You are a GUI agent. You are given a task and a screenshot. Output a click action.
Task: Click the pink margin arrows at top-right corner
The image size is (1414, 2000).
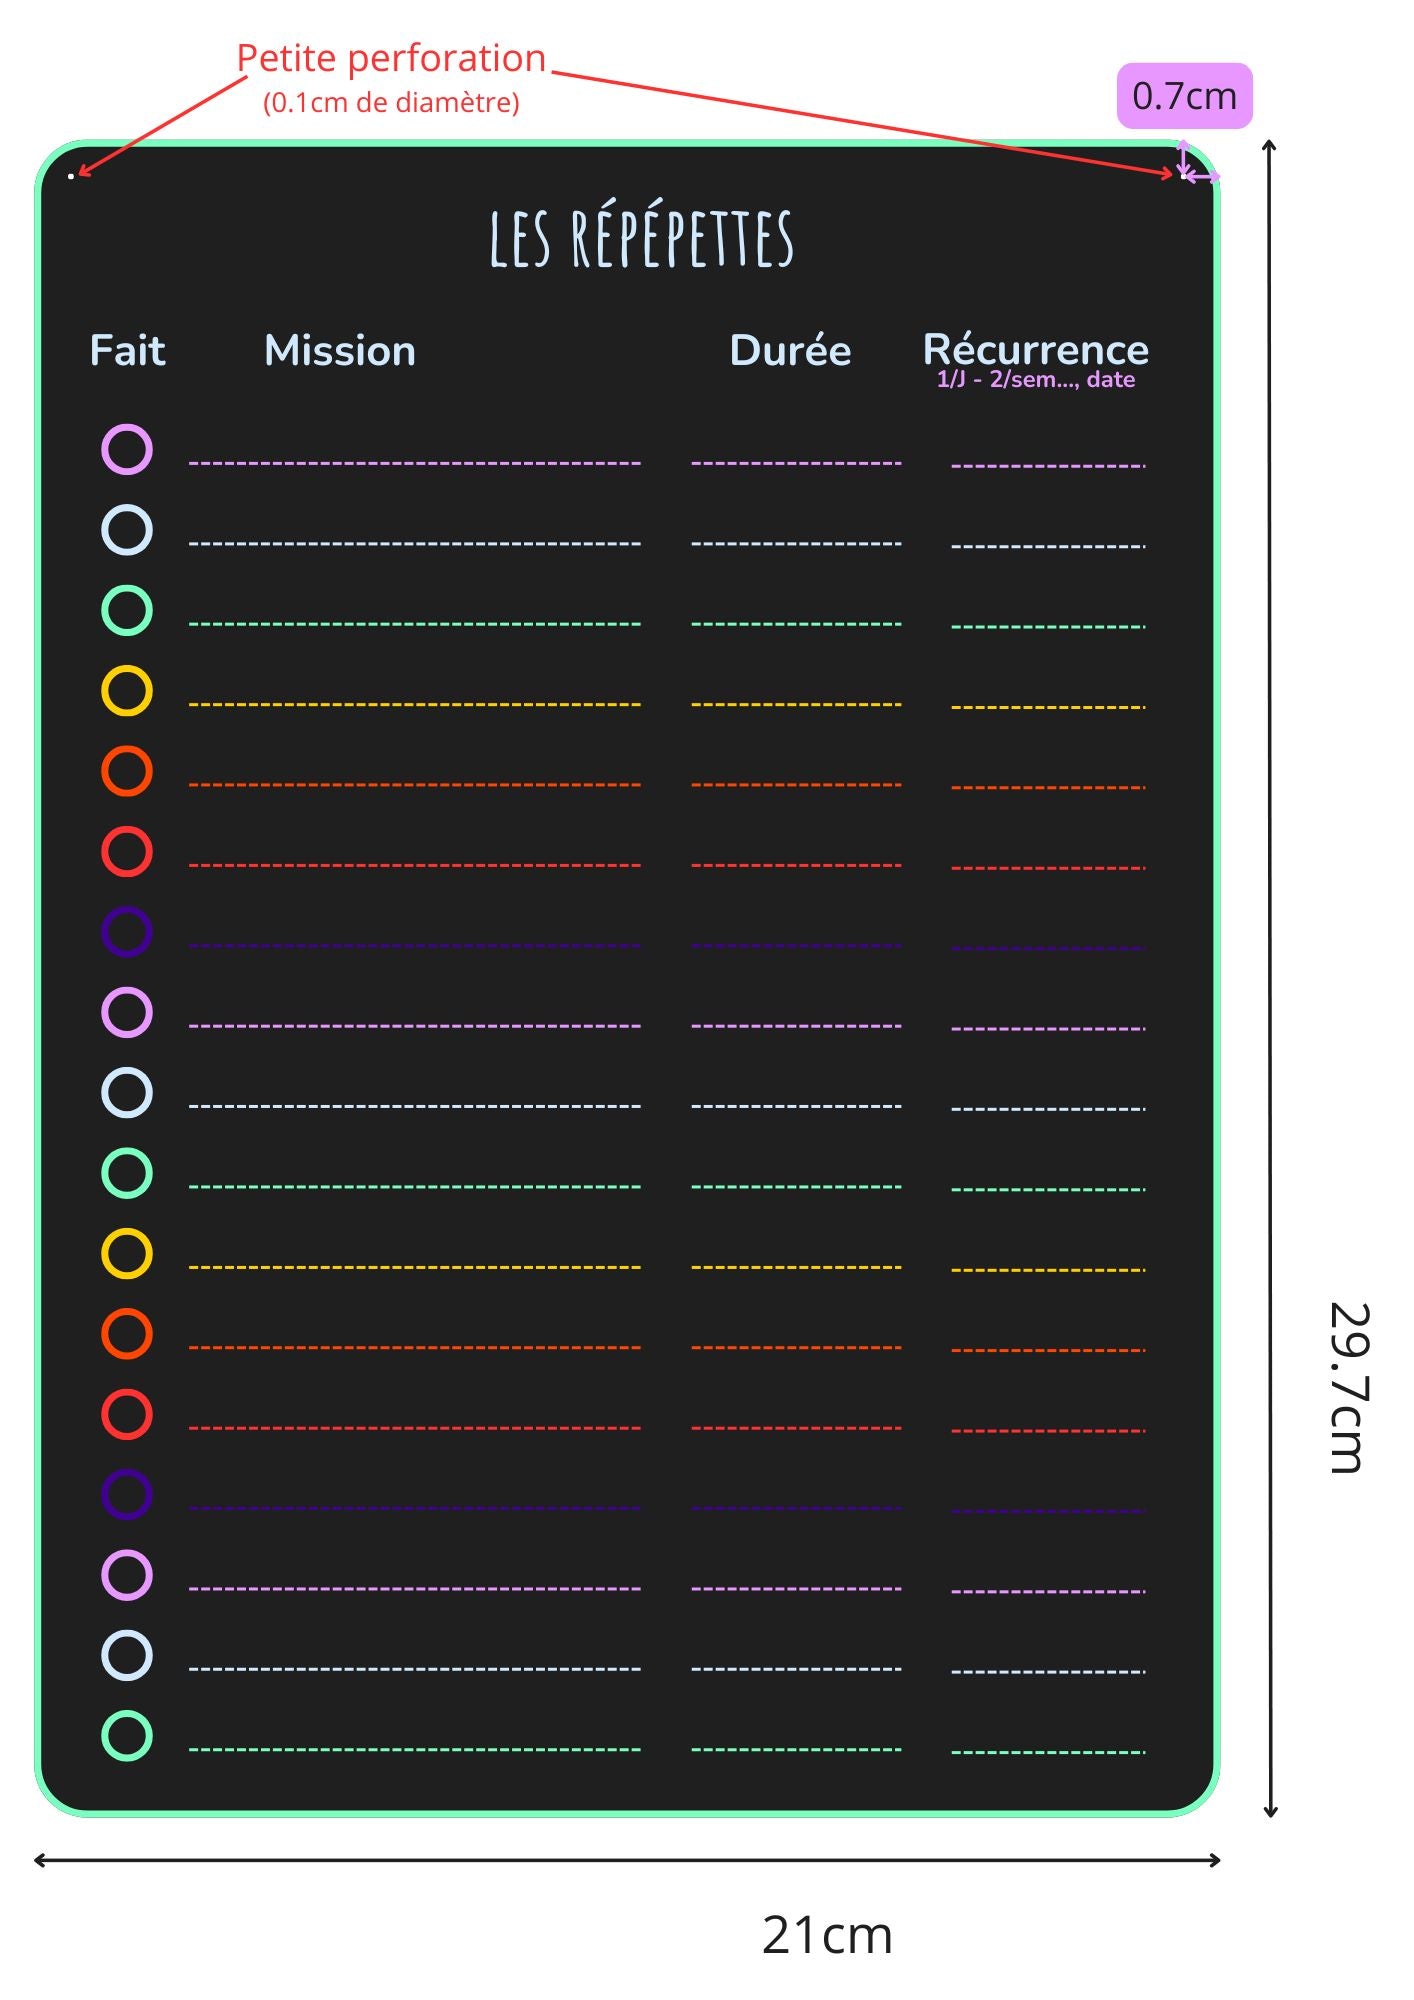(1192, 168)
